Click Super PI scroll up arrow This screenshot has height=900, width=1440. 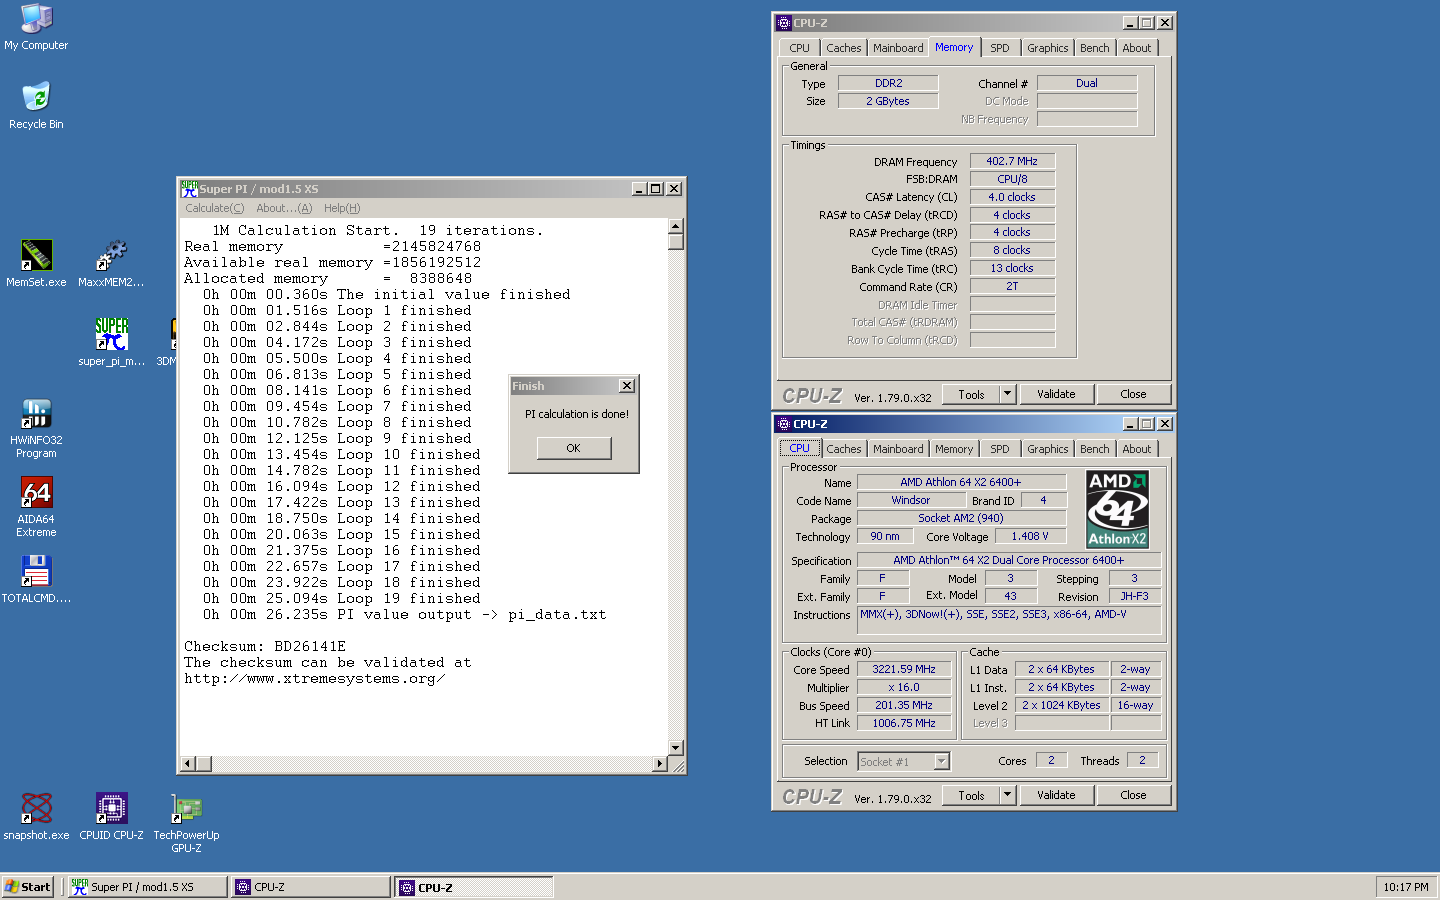(x=676, y=226)
